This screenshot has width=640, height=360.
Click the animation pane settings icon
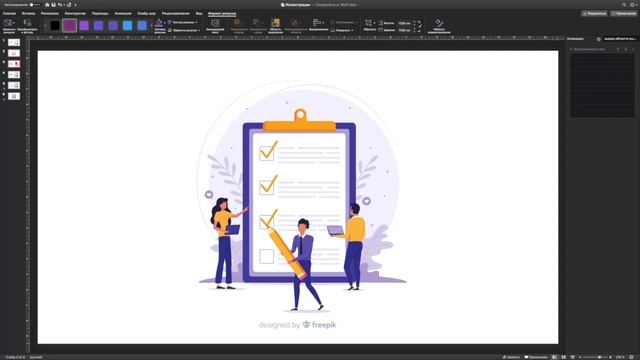click(598, 39)
